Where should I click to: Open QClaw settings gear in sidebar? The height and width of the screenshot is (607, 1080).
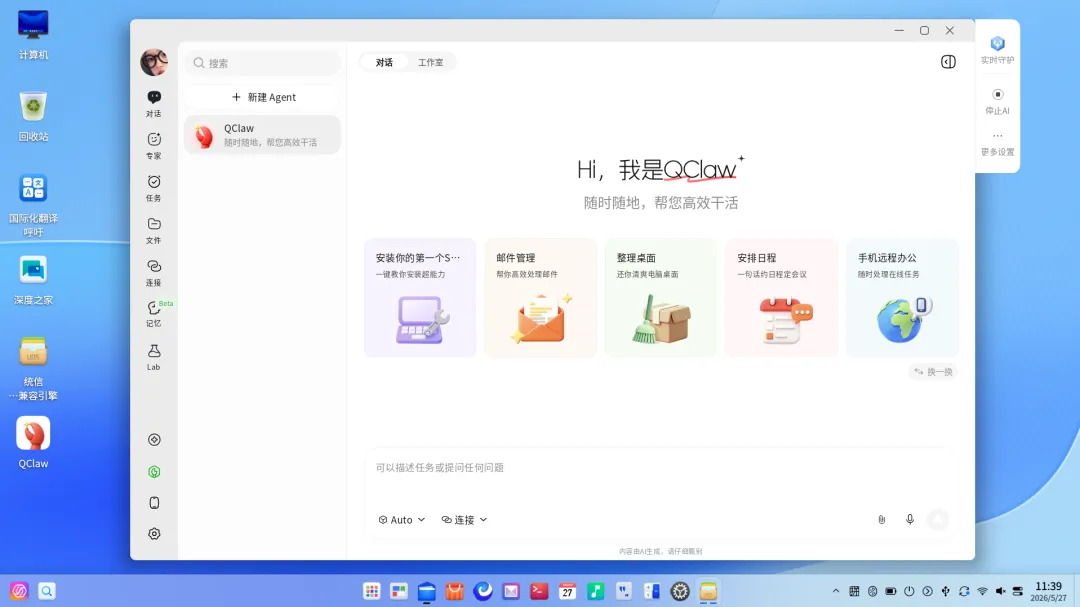point(154,534)
